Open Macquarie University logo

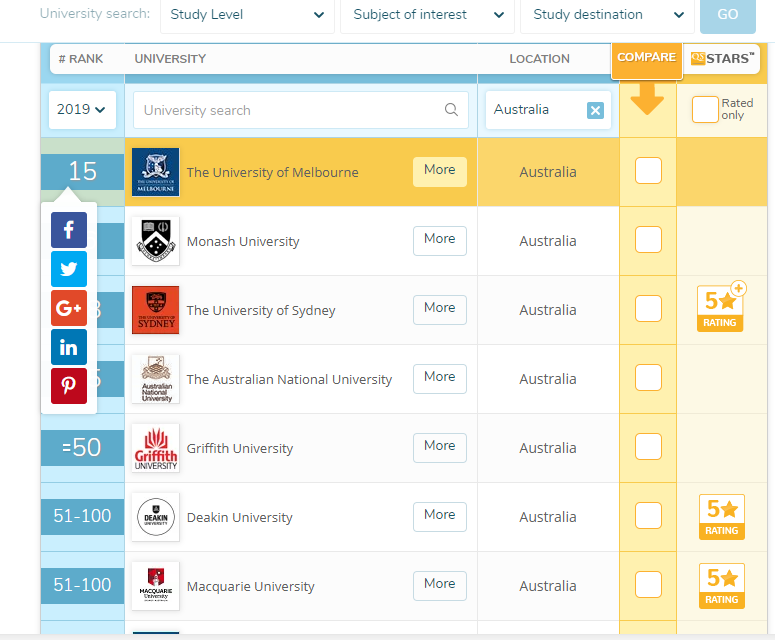click(x=156, y=586)
